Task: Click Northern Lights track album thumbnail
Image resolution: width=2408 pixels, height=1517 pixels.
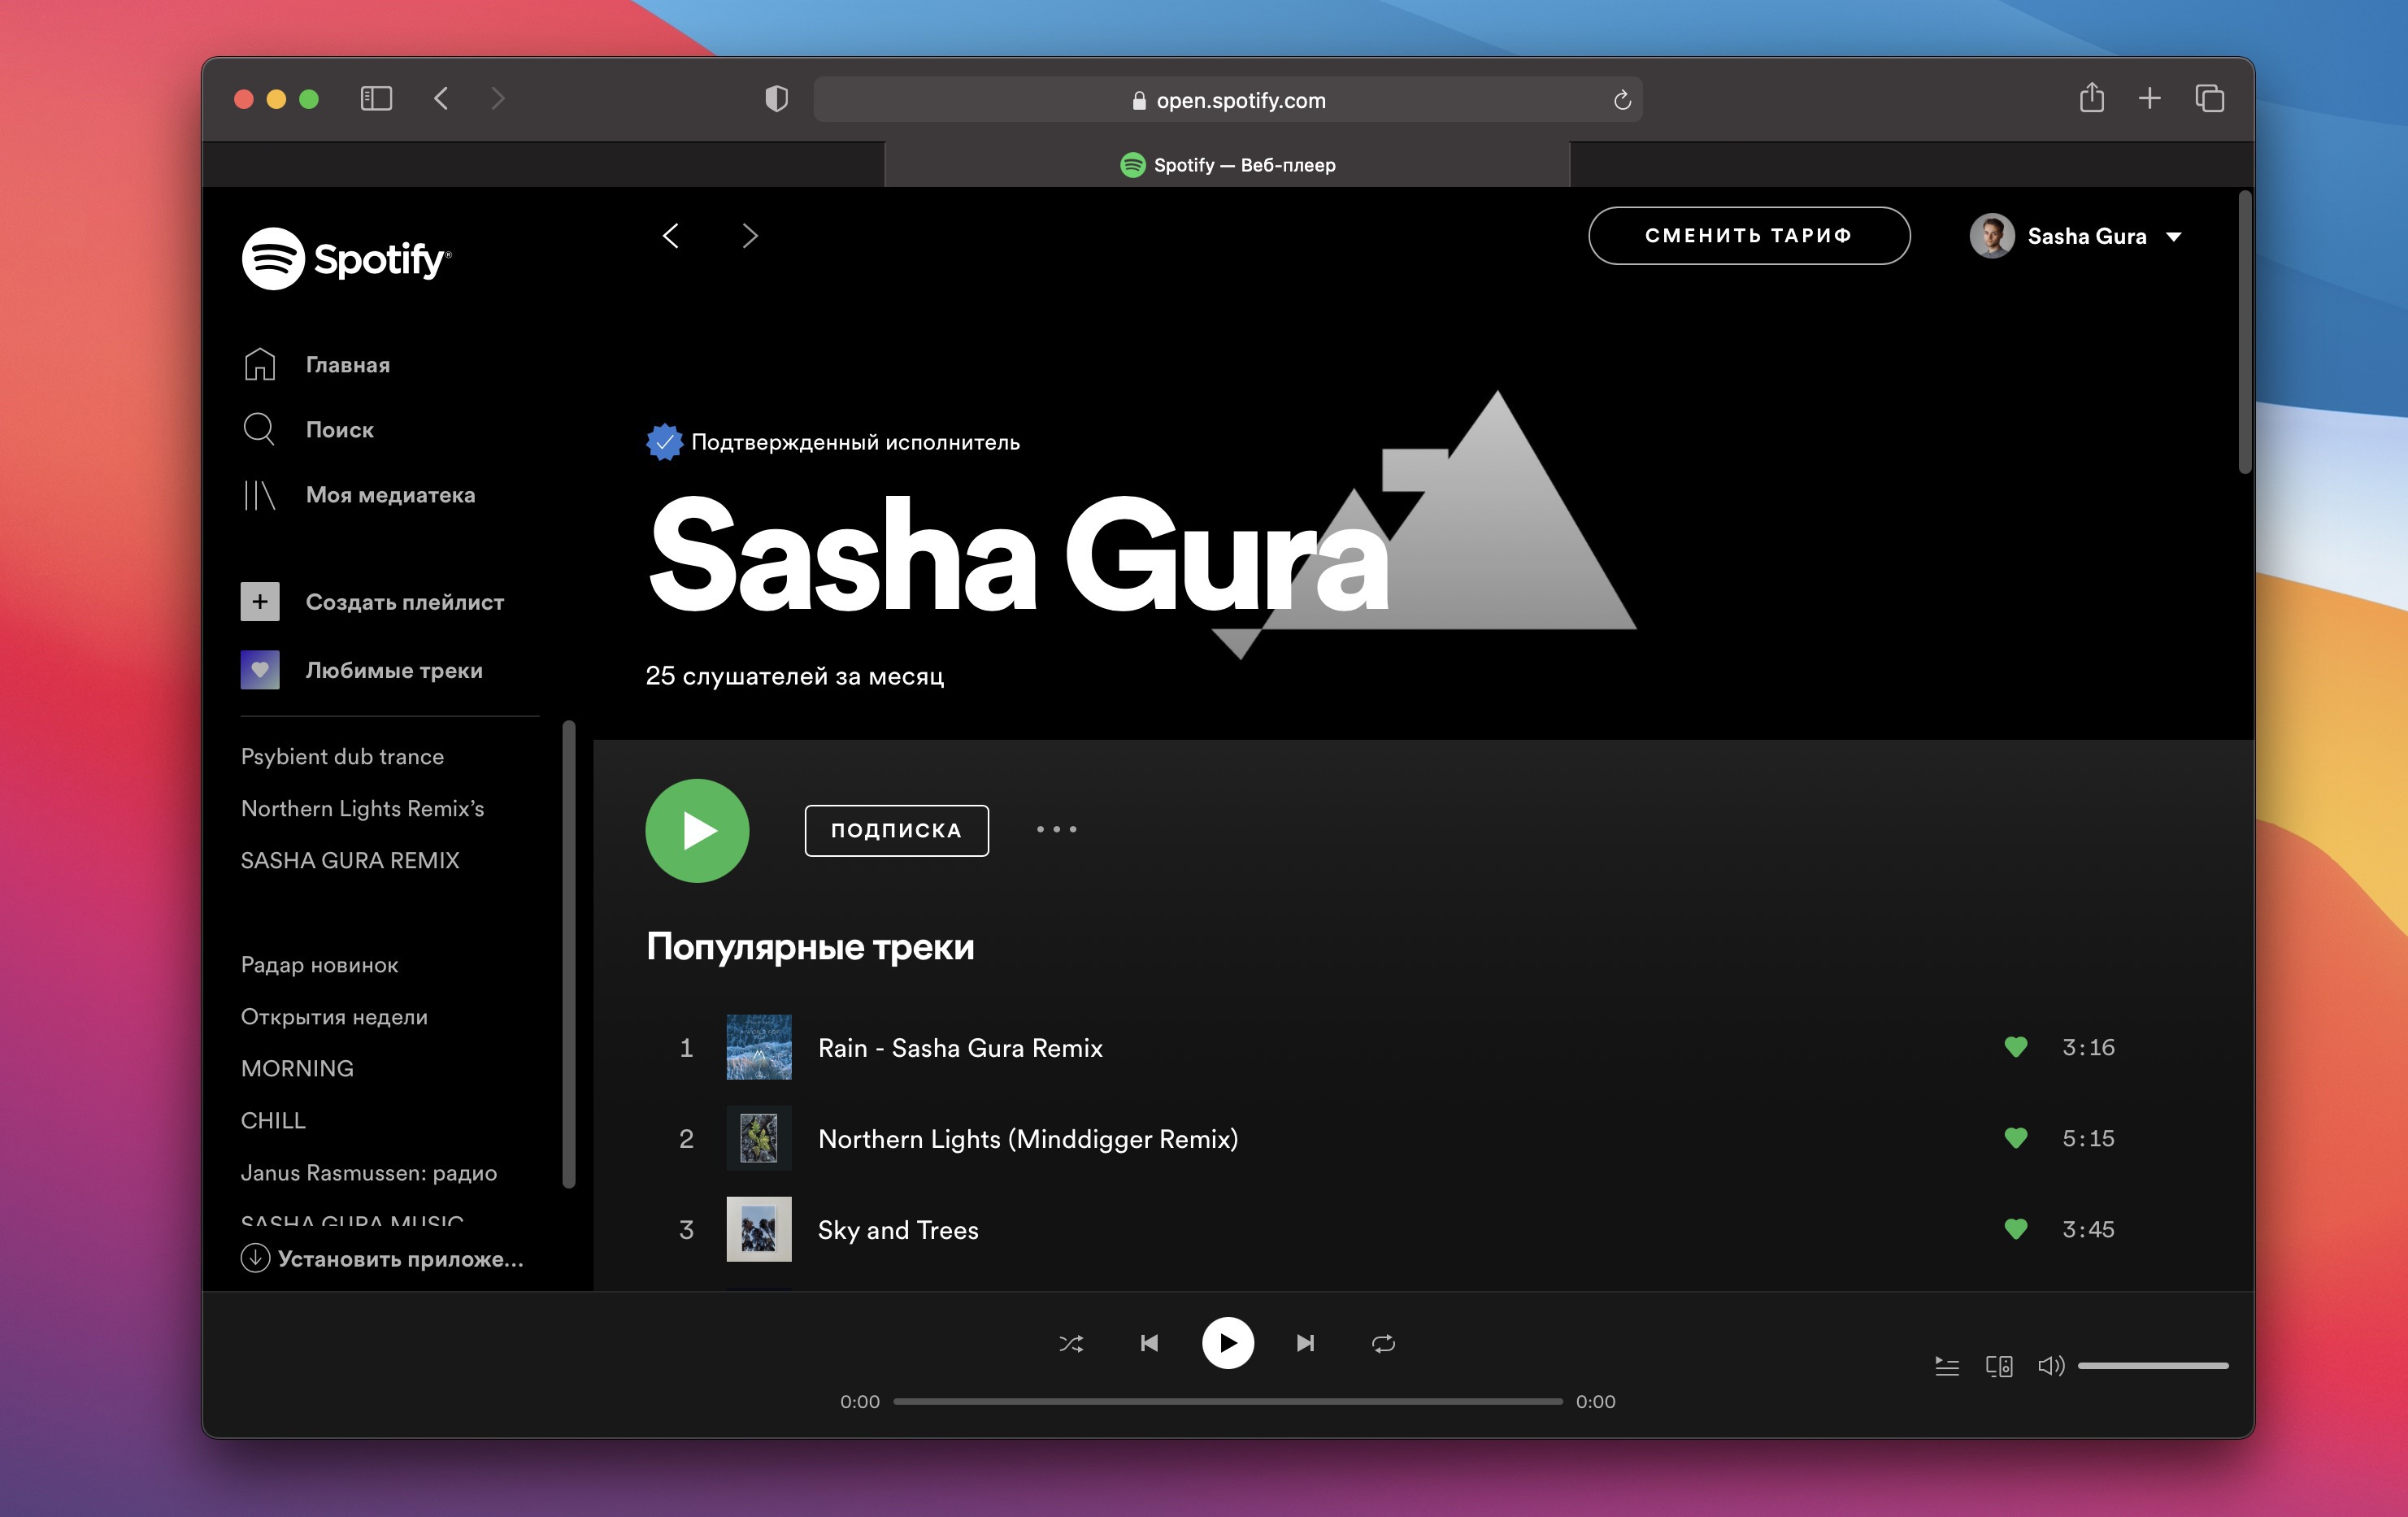Action: 759,1139
